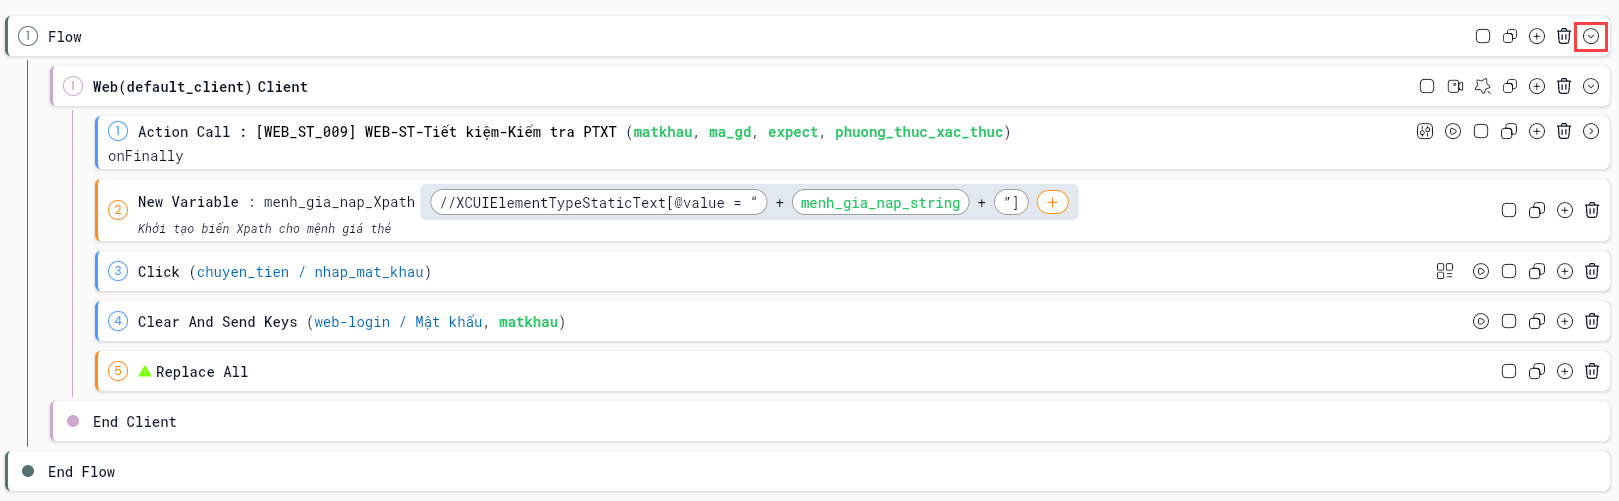Duplicate the Flow block
Viewport: 1619px width, 501px height.
pyautogui.click(x=1510, y=37)
